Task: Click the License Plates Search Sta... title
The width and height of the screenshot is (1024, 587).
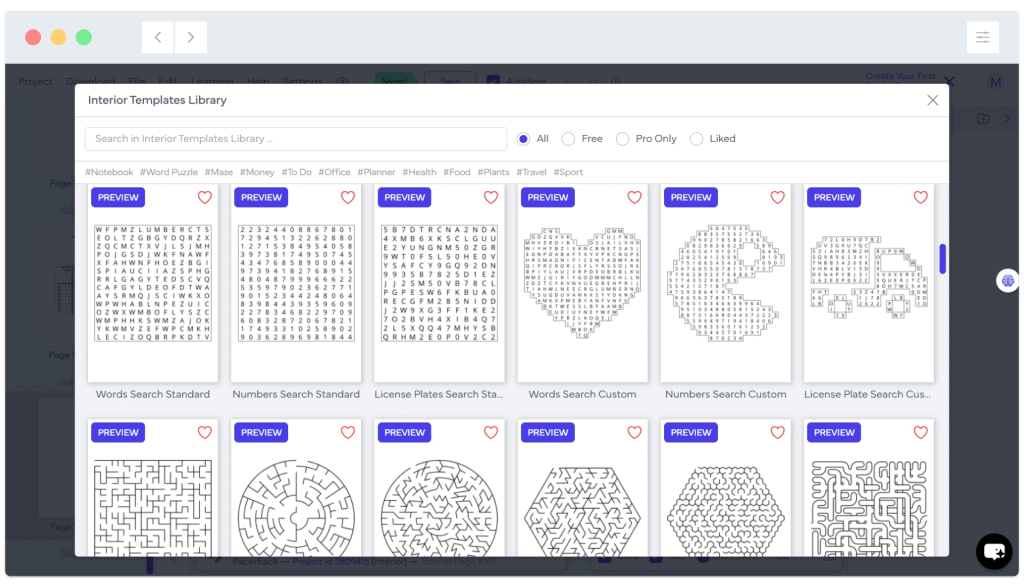Action: 439,394
